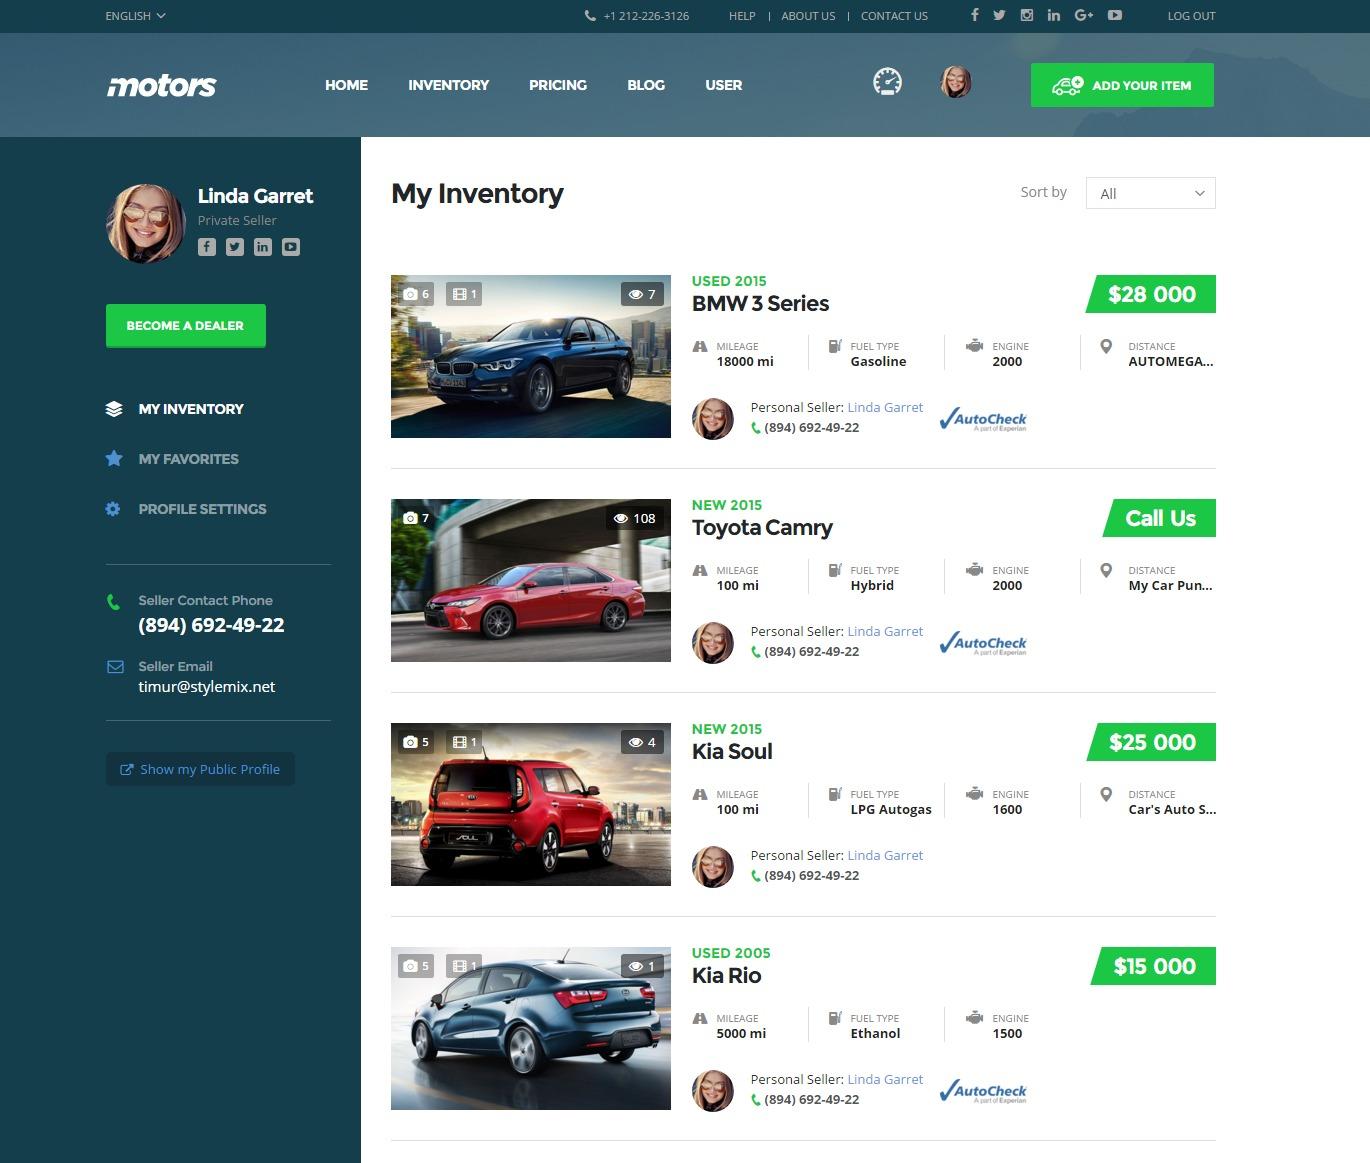Viewport: 1370px width, 1163px height.
Task: Go to HOME menu item
Action: (x=346, y=85)
